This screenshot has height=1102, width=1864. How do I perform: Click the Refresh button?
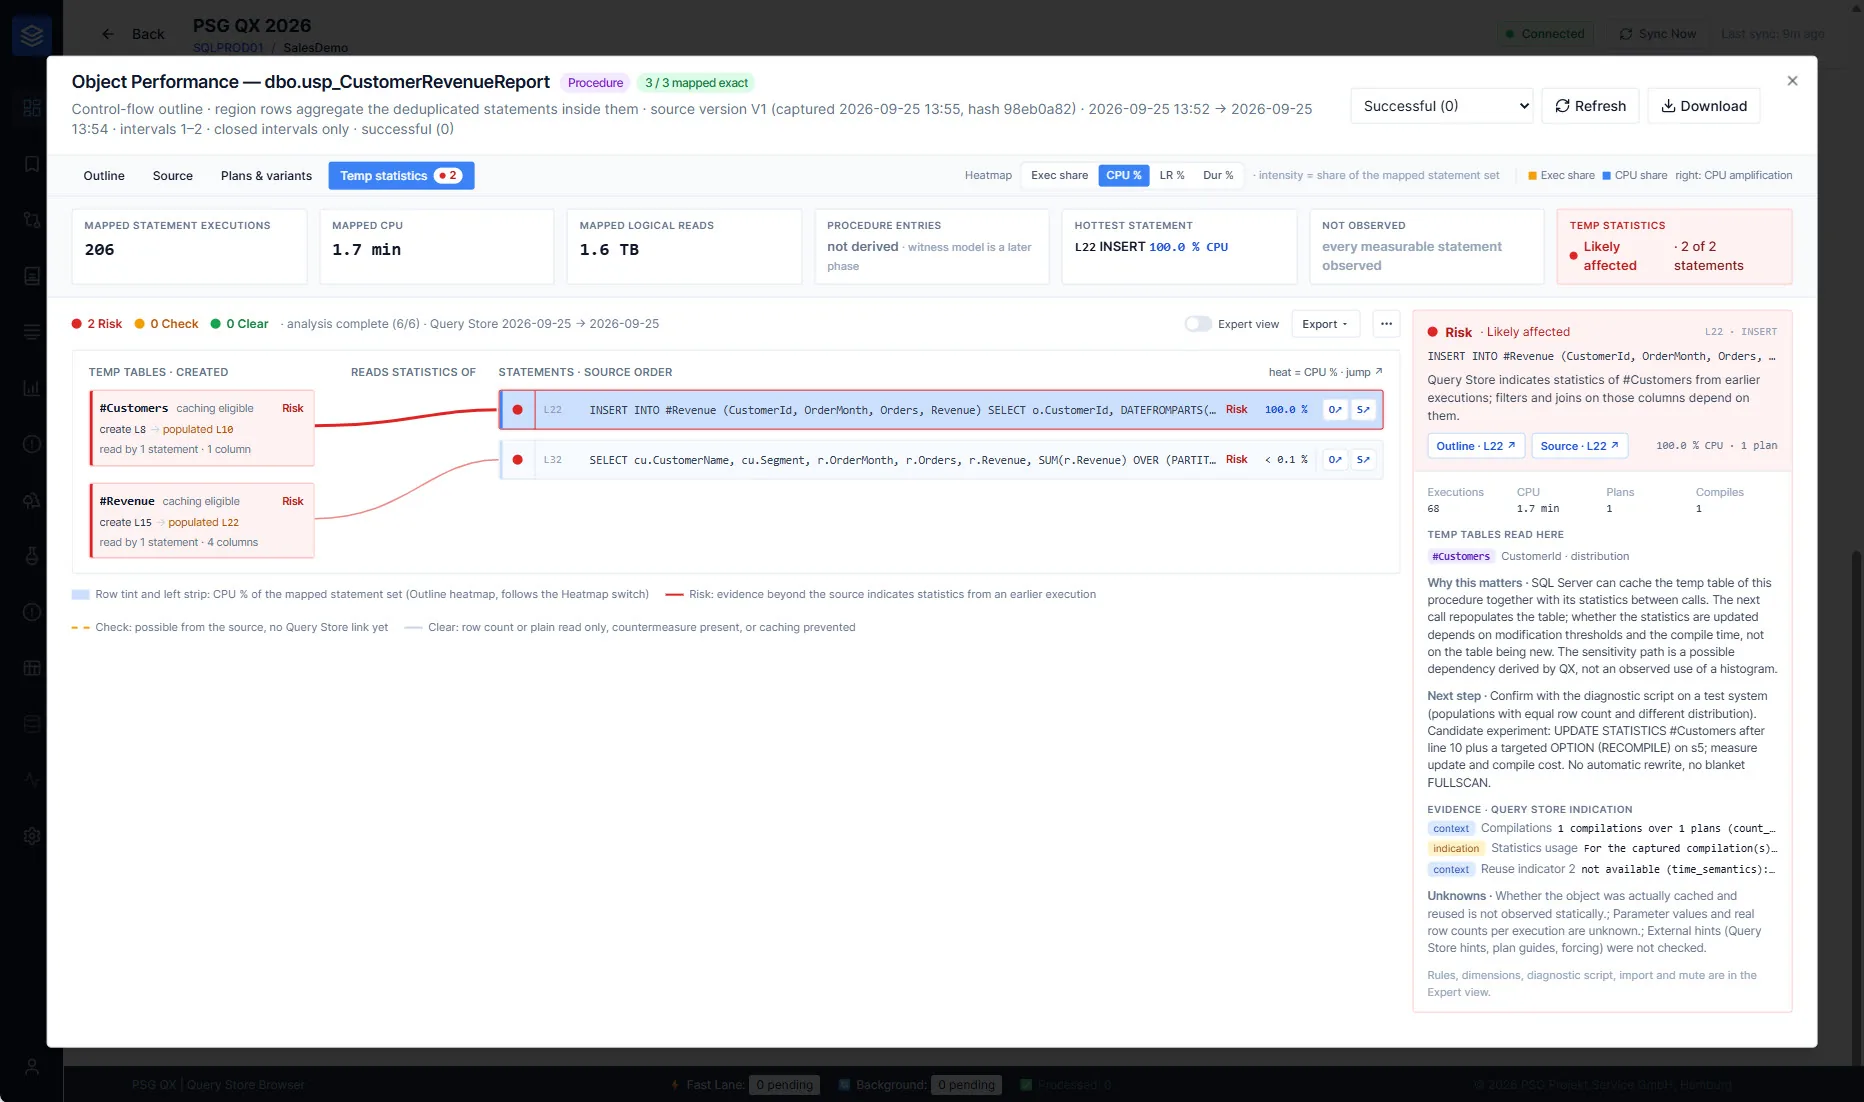point(1590,106)
